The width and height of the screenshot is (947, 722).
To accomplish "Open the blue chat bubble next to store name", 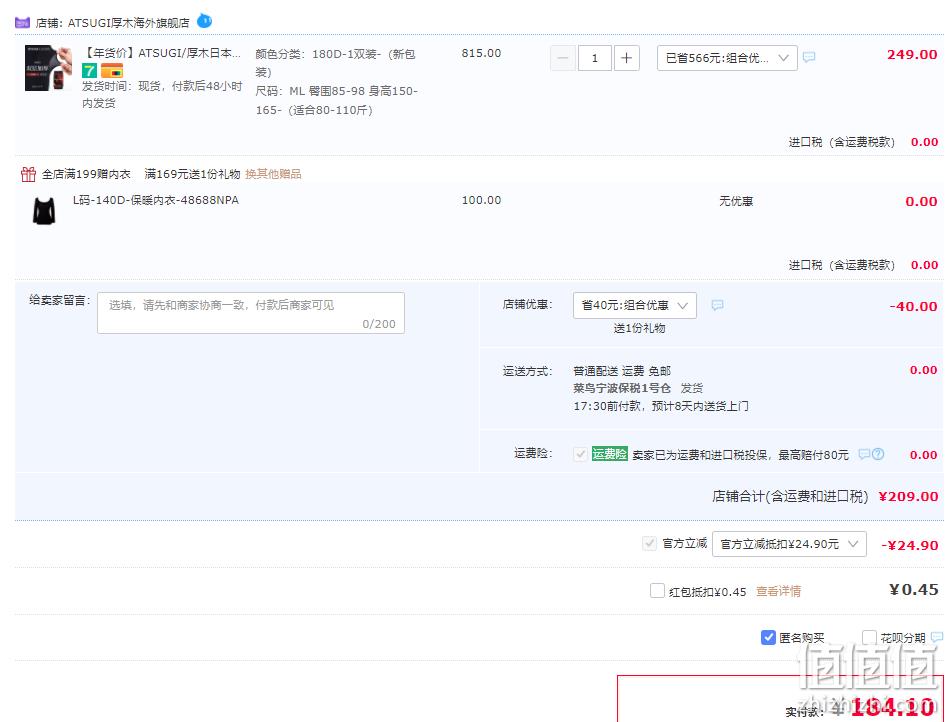I will (x=205, y=21).
